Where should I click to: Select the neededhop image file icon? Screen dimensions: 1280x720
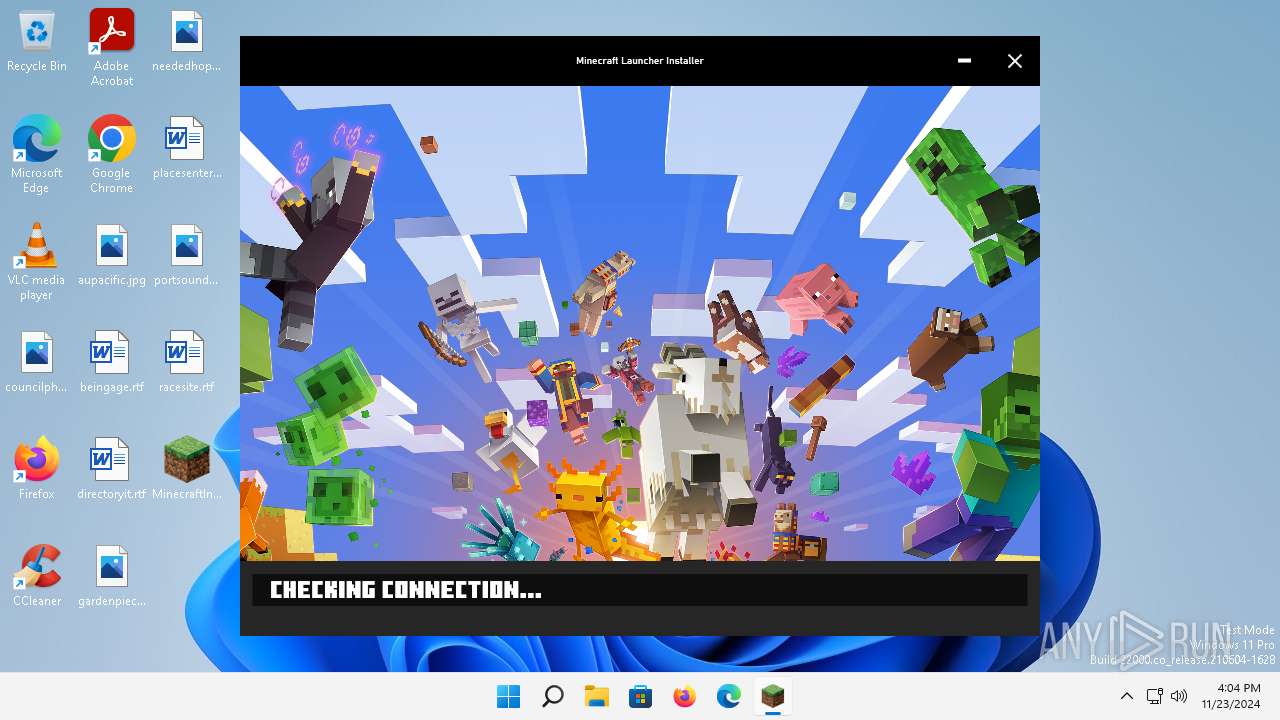click(x=187, y=41)
